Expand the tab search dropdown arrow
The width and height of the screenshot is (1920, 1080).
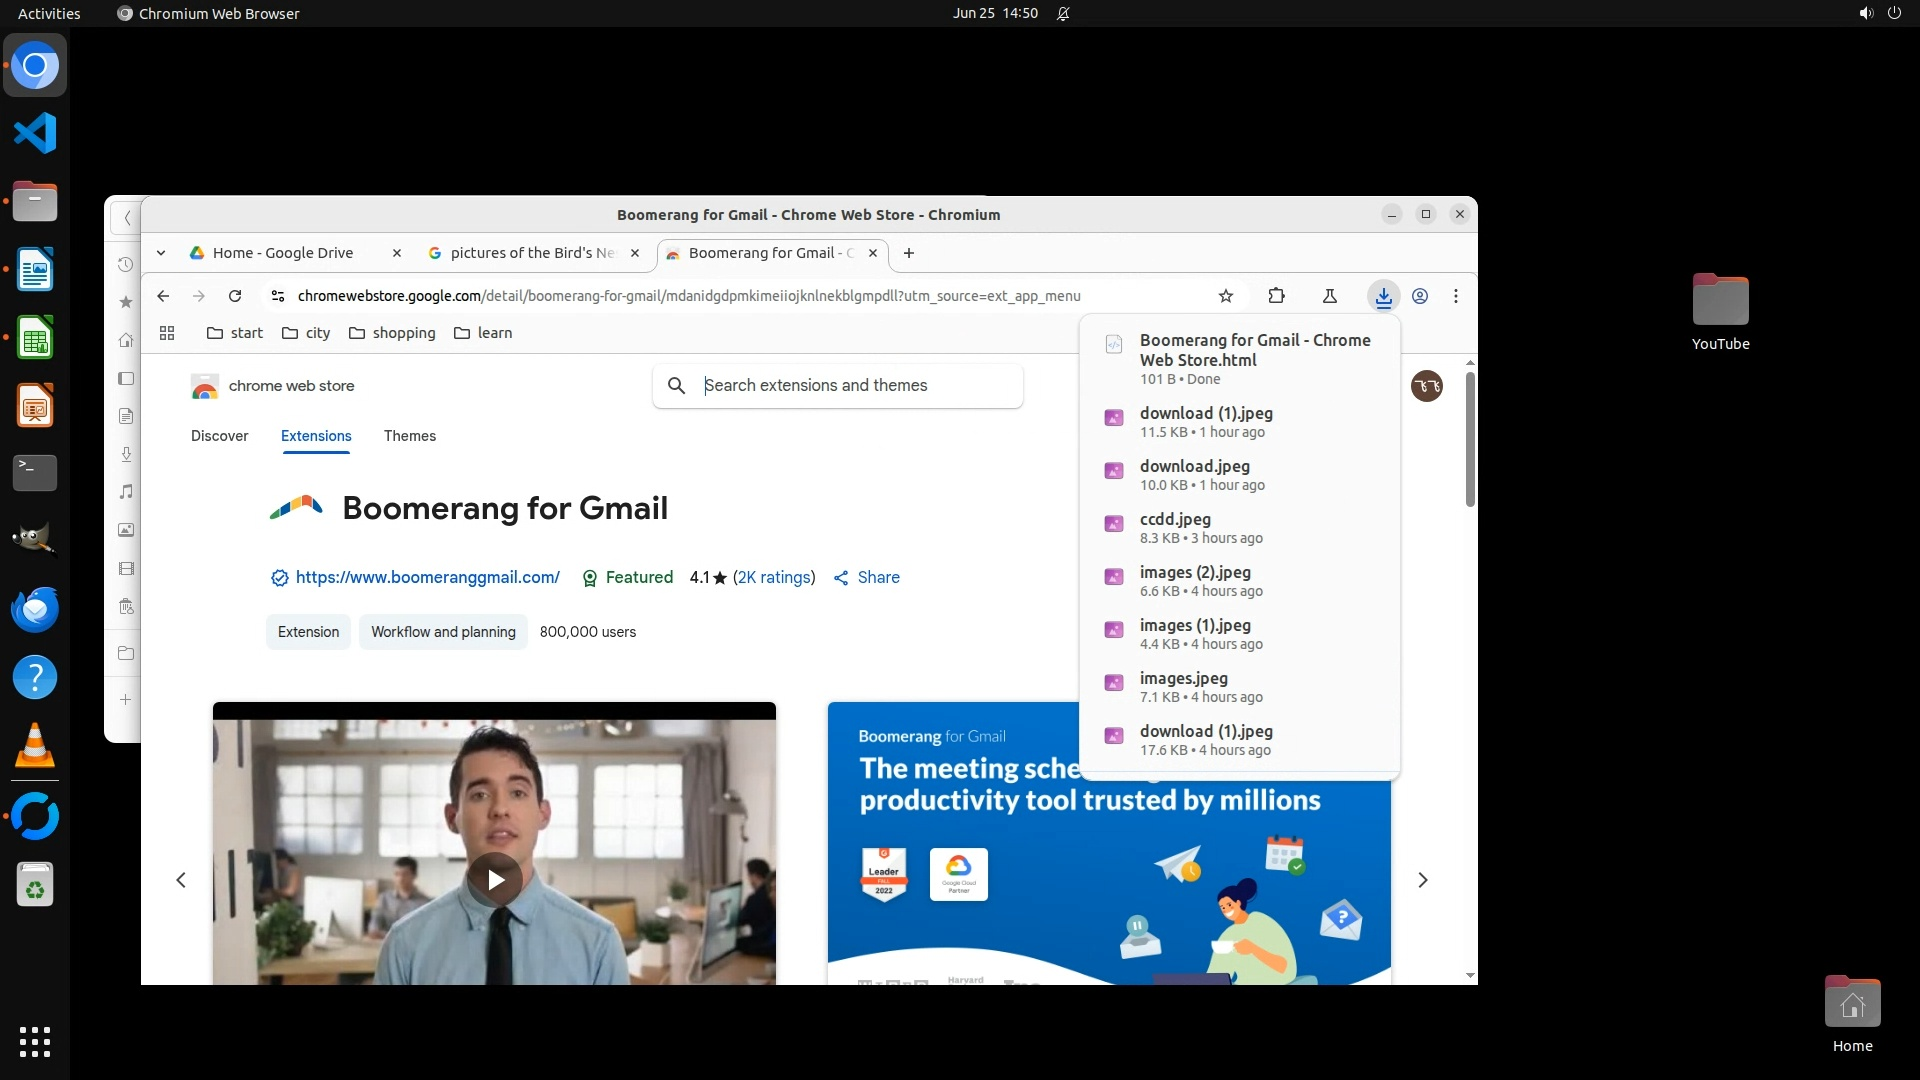tap(161, 253)
